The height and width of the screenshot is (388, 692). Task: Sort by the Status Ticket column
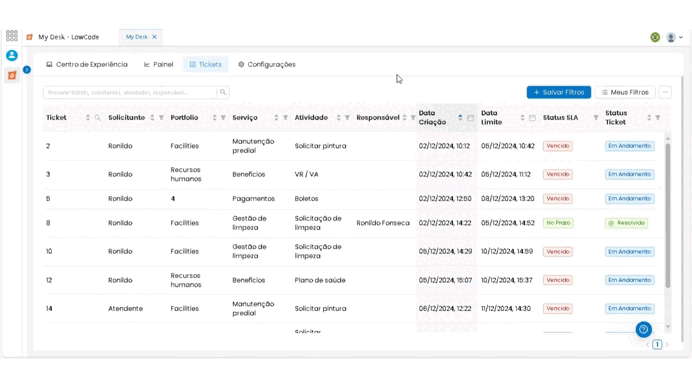tap(649, 117)
